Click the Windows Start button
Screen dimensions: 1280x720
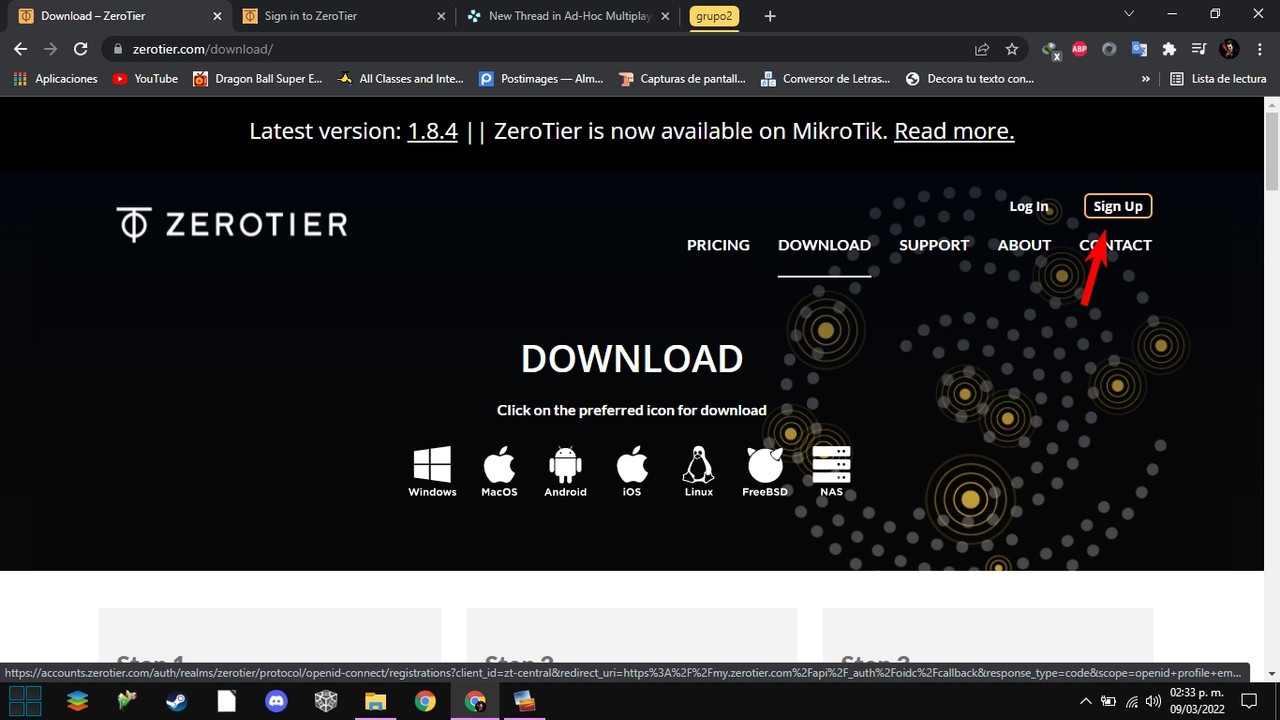pos(26,701)
